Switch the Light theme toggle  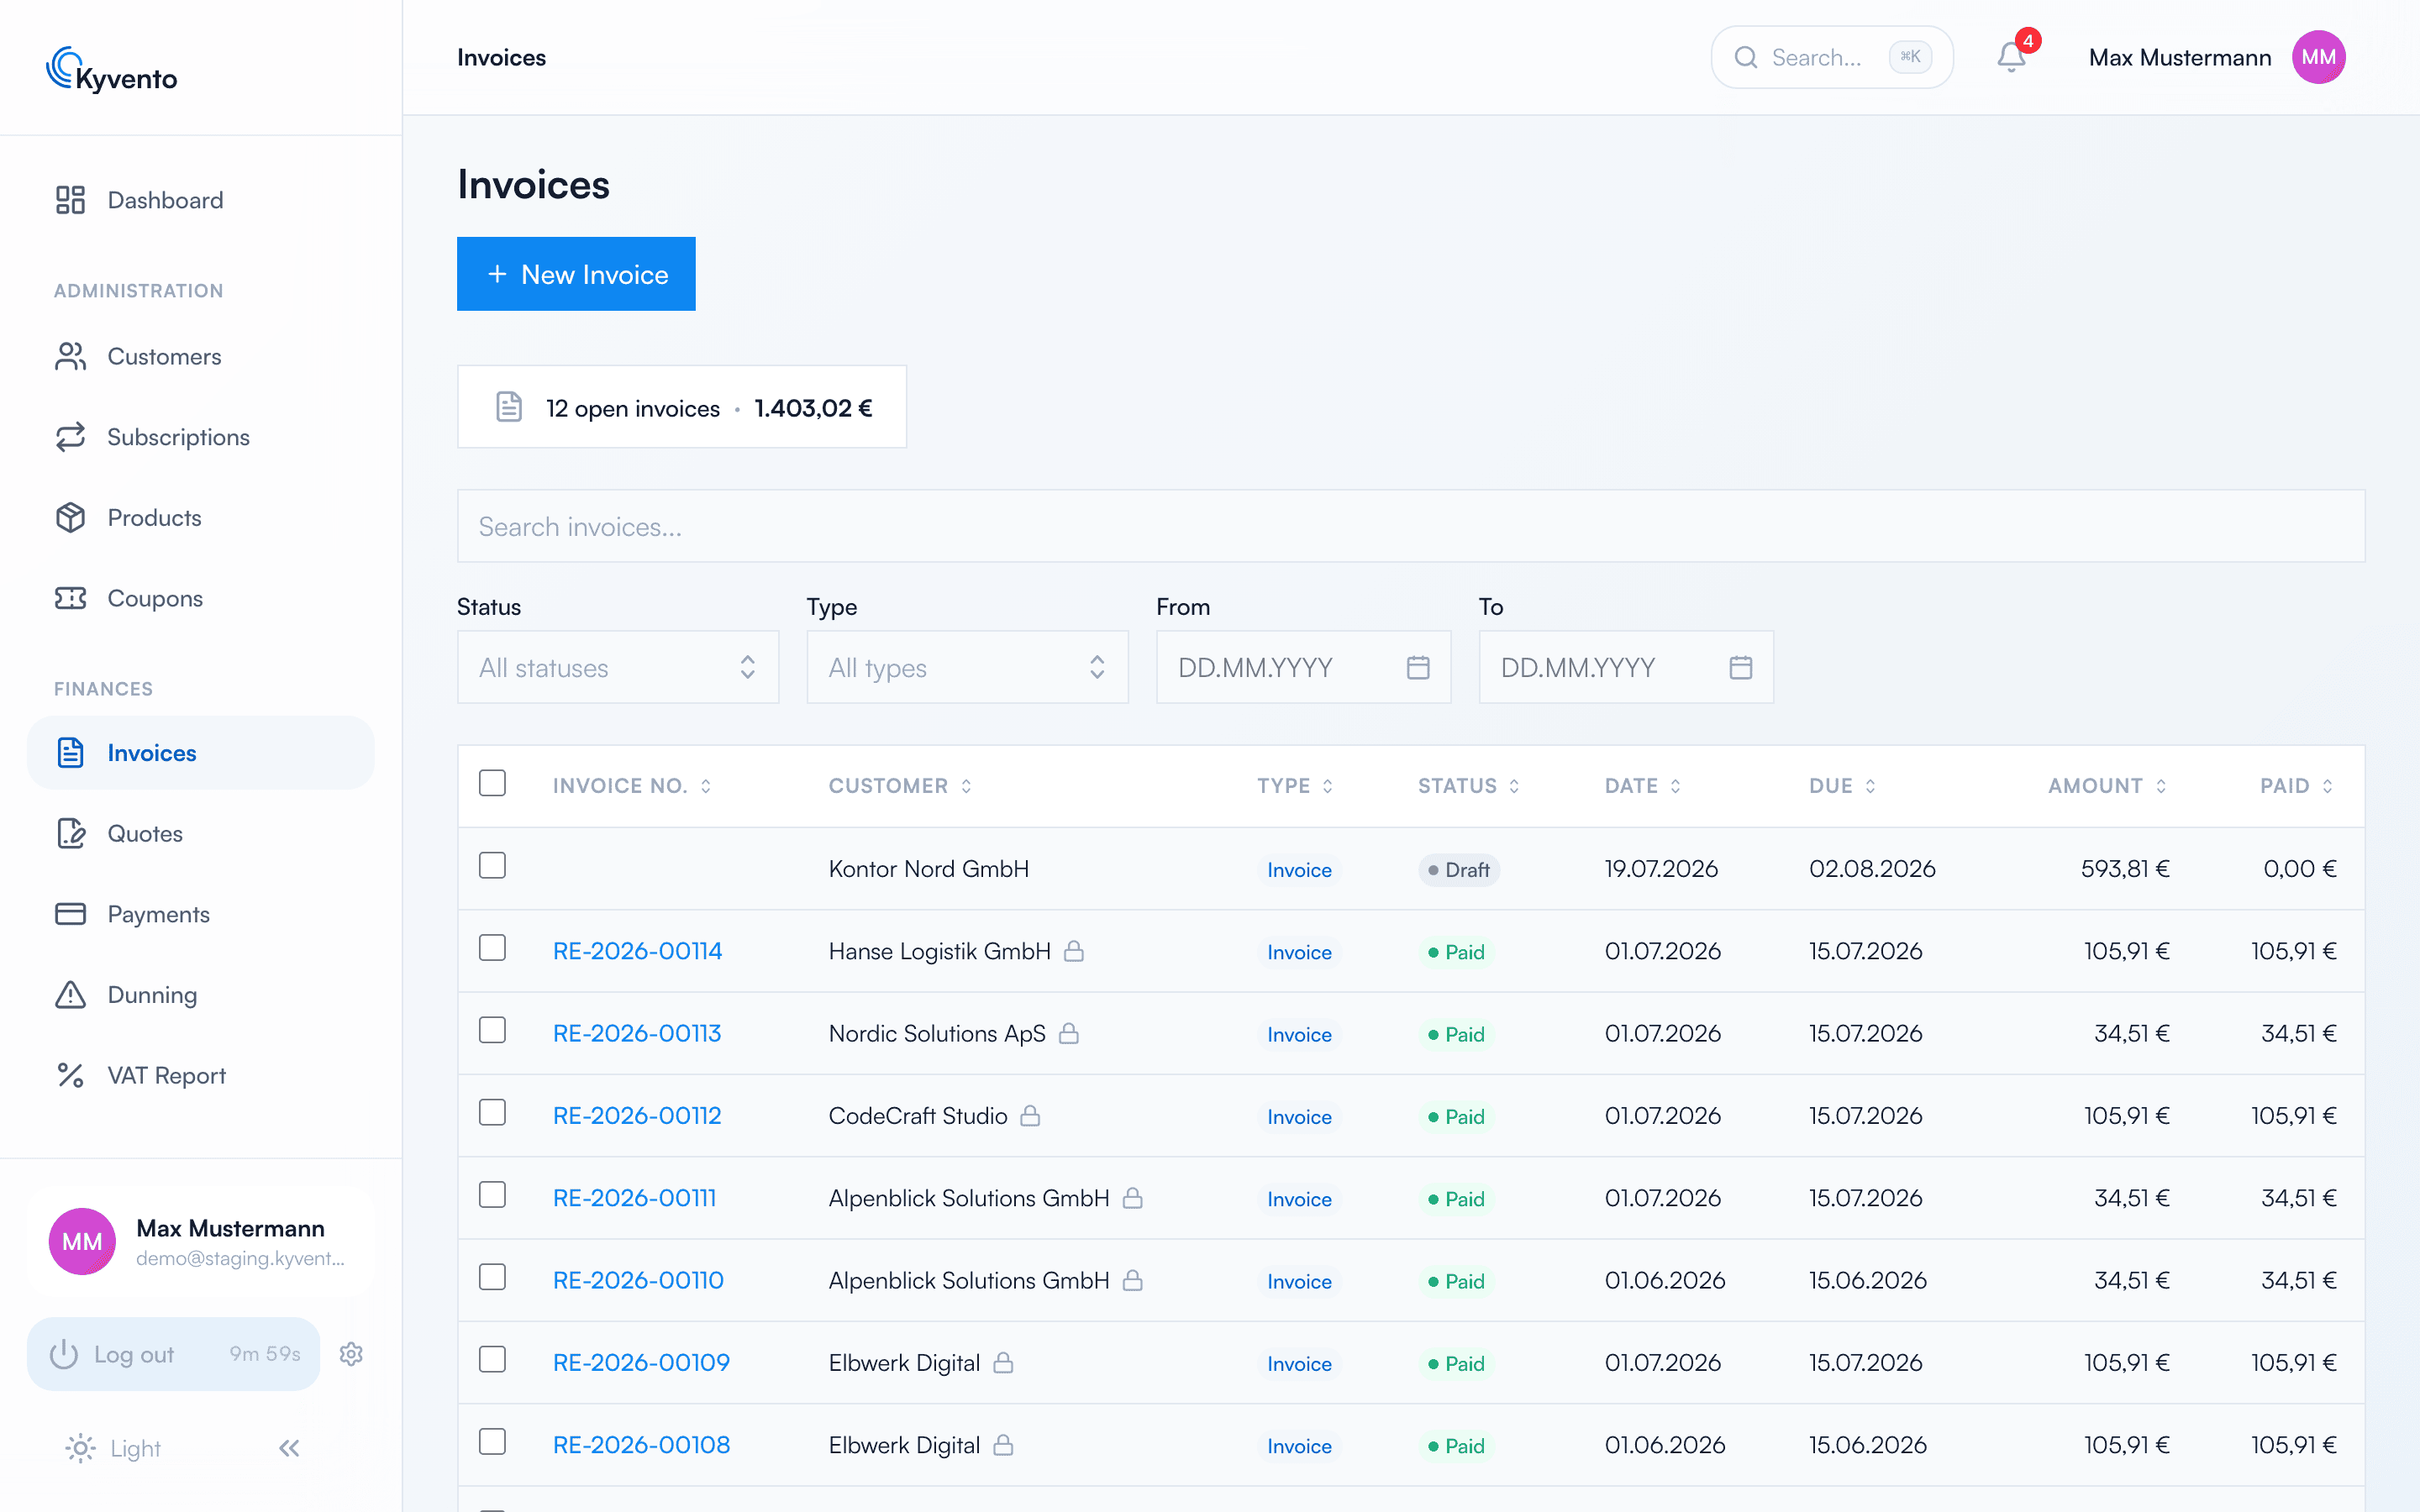tap(113, 1448)
